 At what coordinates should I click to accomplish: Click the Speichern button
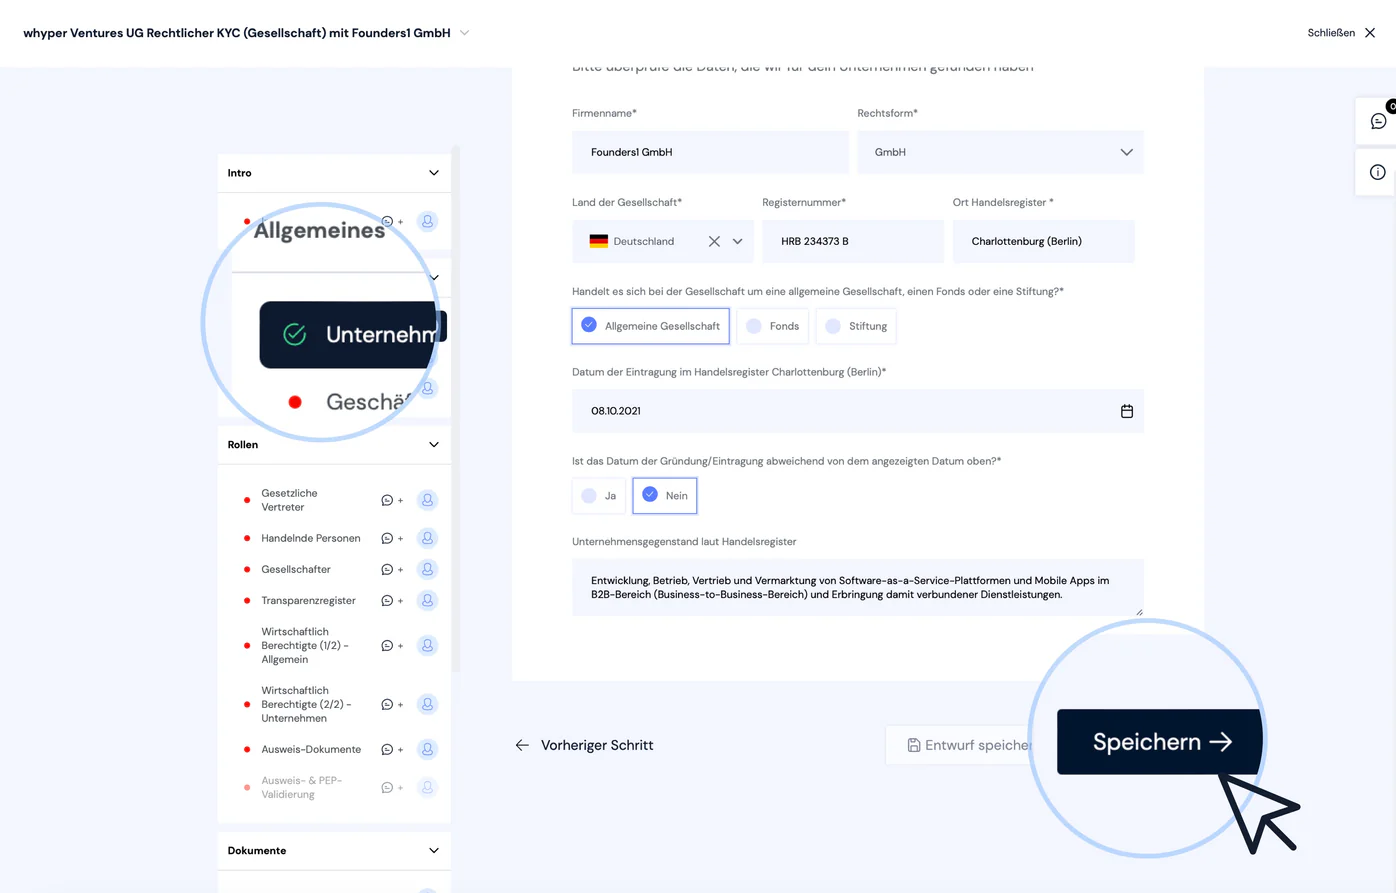pos(1161,742)
